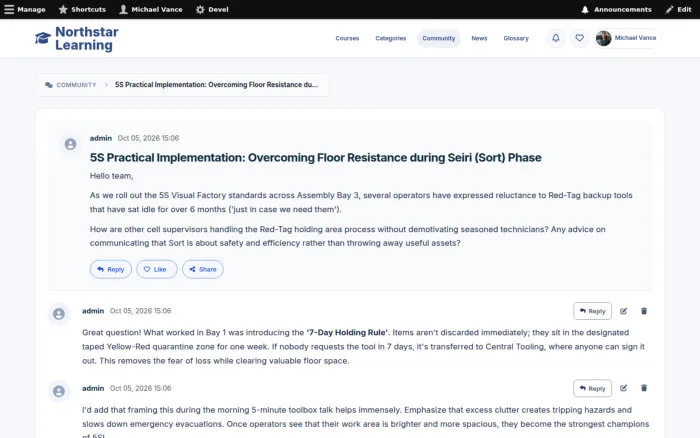700x438 pixels.
Task: Click Michael Vance profile avatar photo
Action: point(604,38)
